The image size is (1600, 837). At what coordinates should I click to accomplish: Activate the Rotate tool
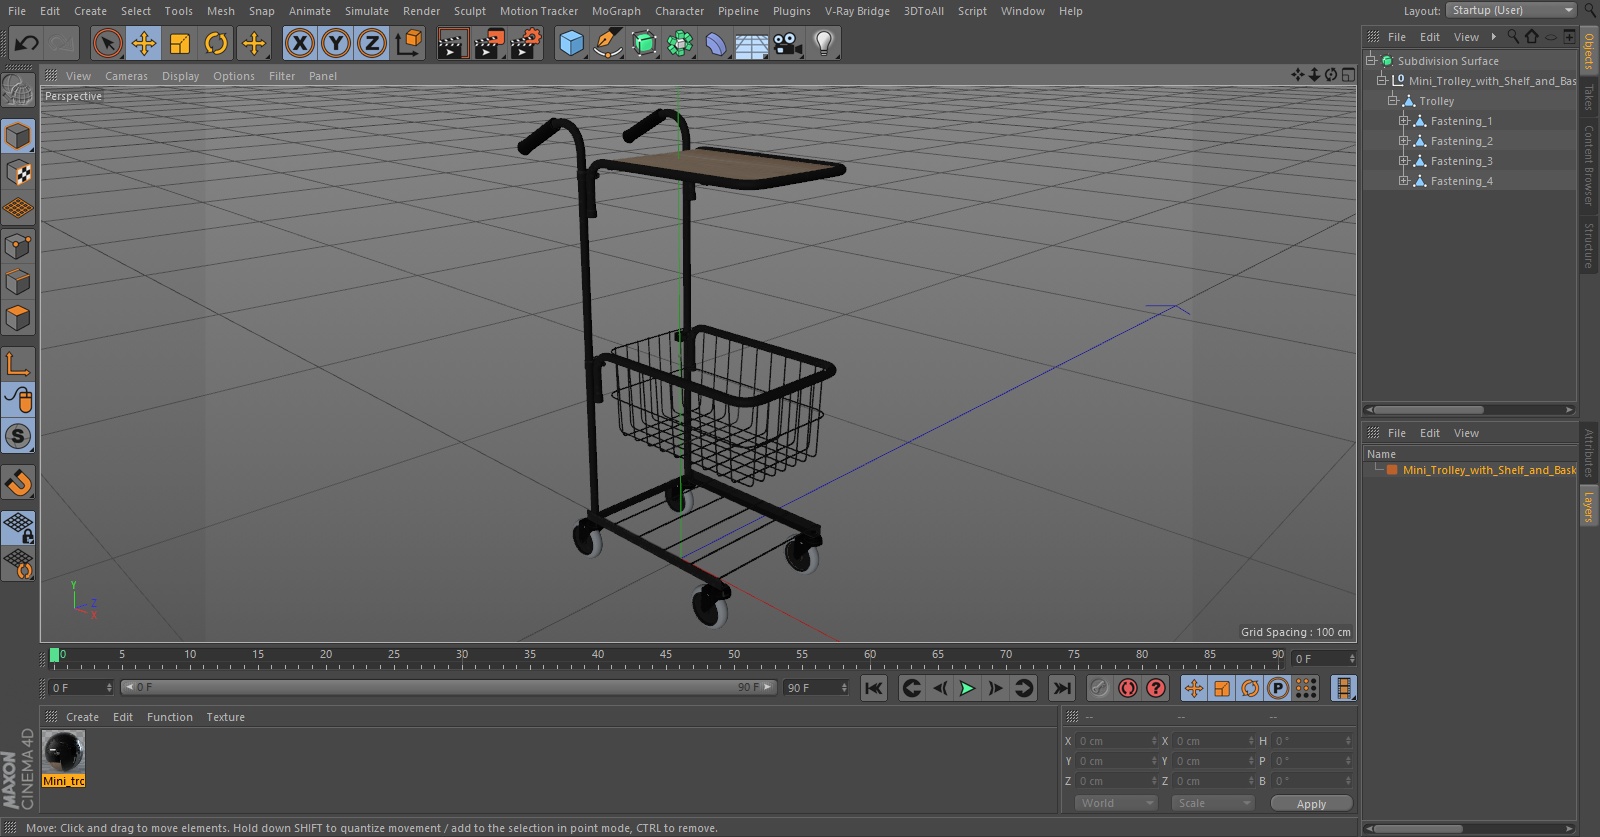(x=216, y=43)
